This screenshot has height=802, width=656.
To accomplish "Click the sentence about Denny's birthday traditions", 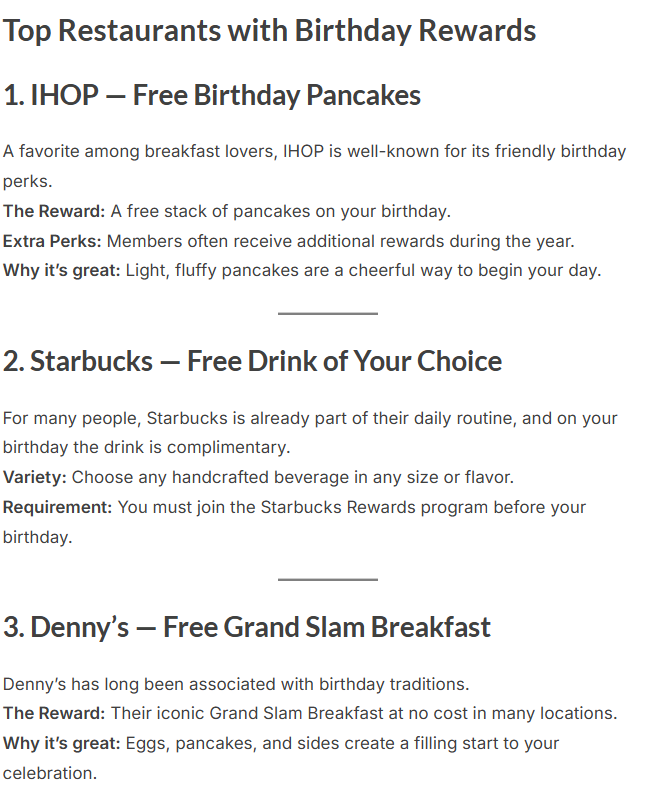I will pyautogui.click(x=236, y=684).
